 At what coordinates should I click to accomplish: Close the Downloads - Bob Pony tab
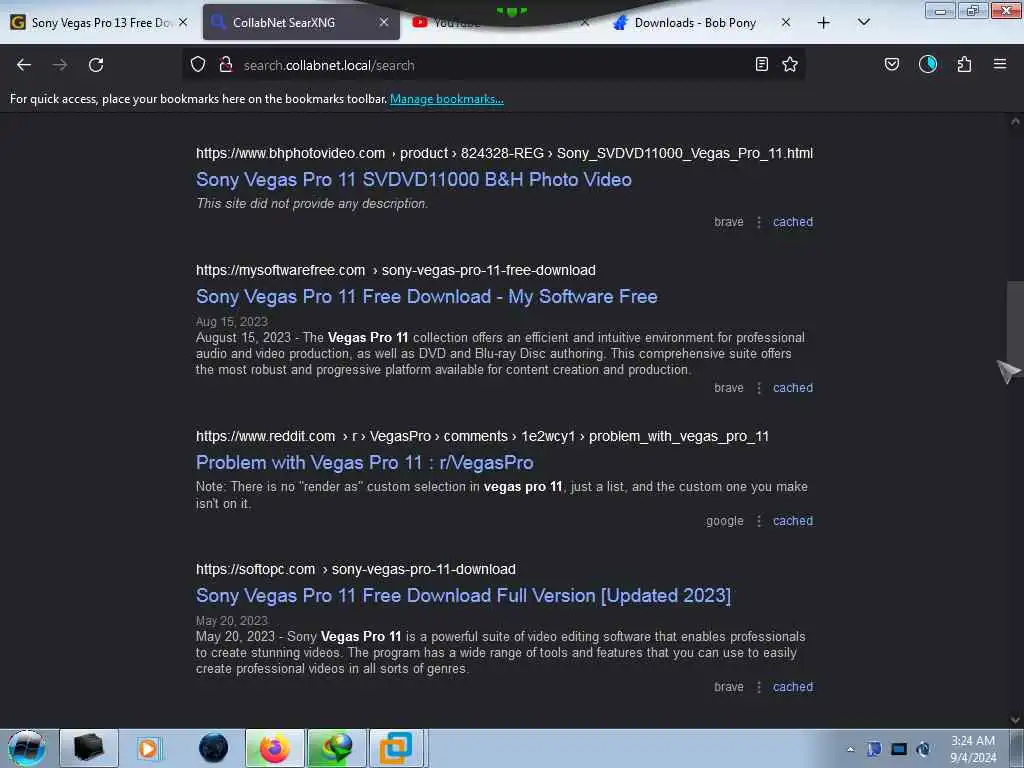[x=786, y=22]
